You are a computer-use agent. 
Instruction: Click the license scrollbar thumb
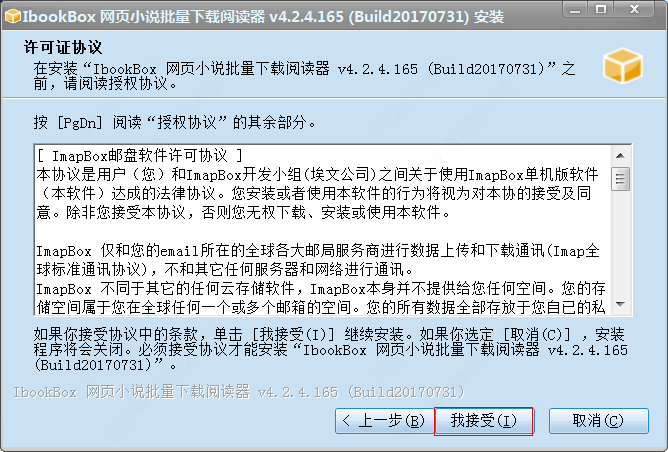click(620, 179)
